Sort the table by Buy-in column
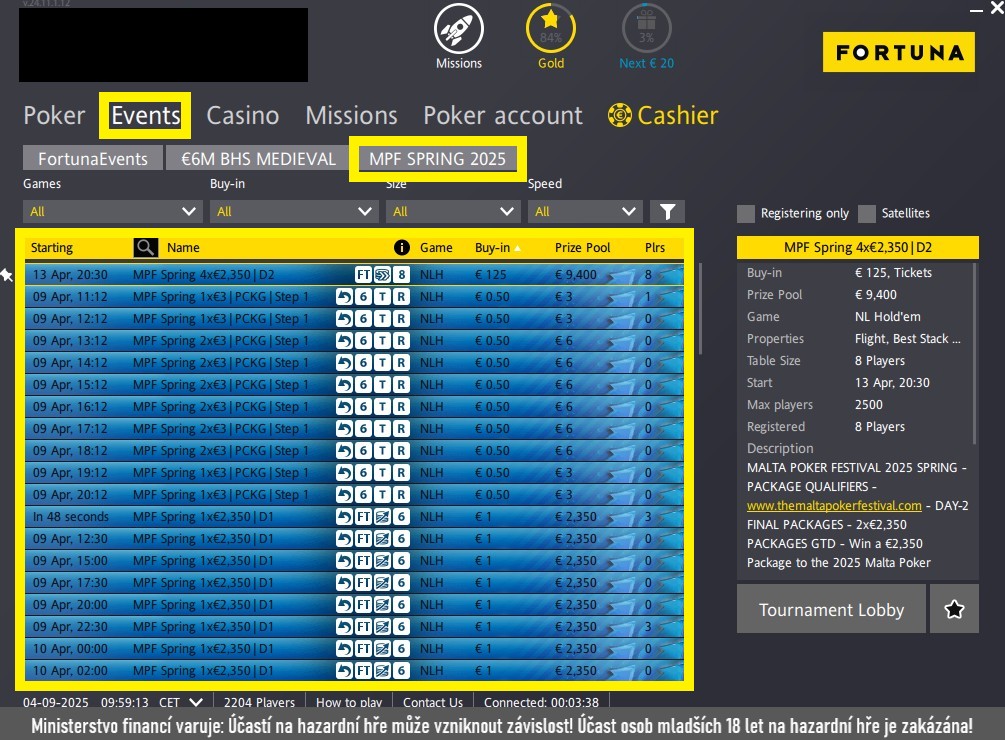The width and height of the screenshot is (1005, 740). [492, 247]
